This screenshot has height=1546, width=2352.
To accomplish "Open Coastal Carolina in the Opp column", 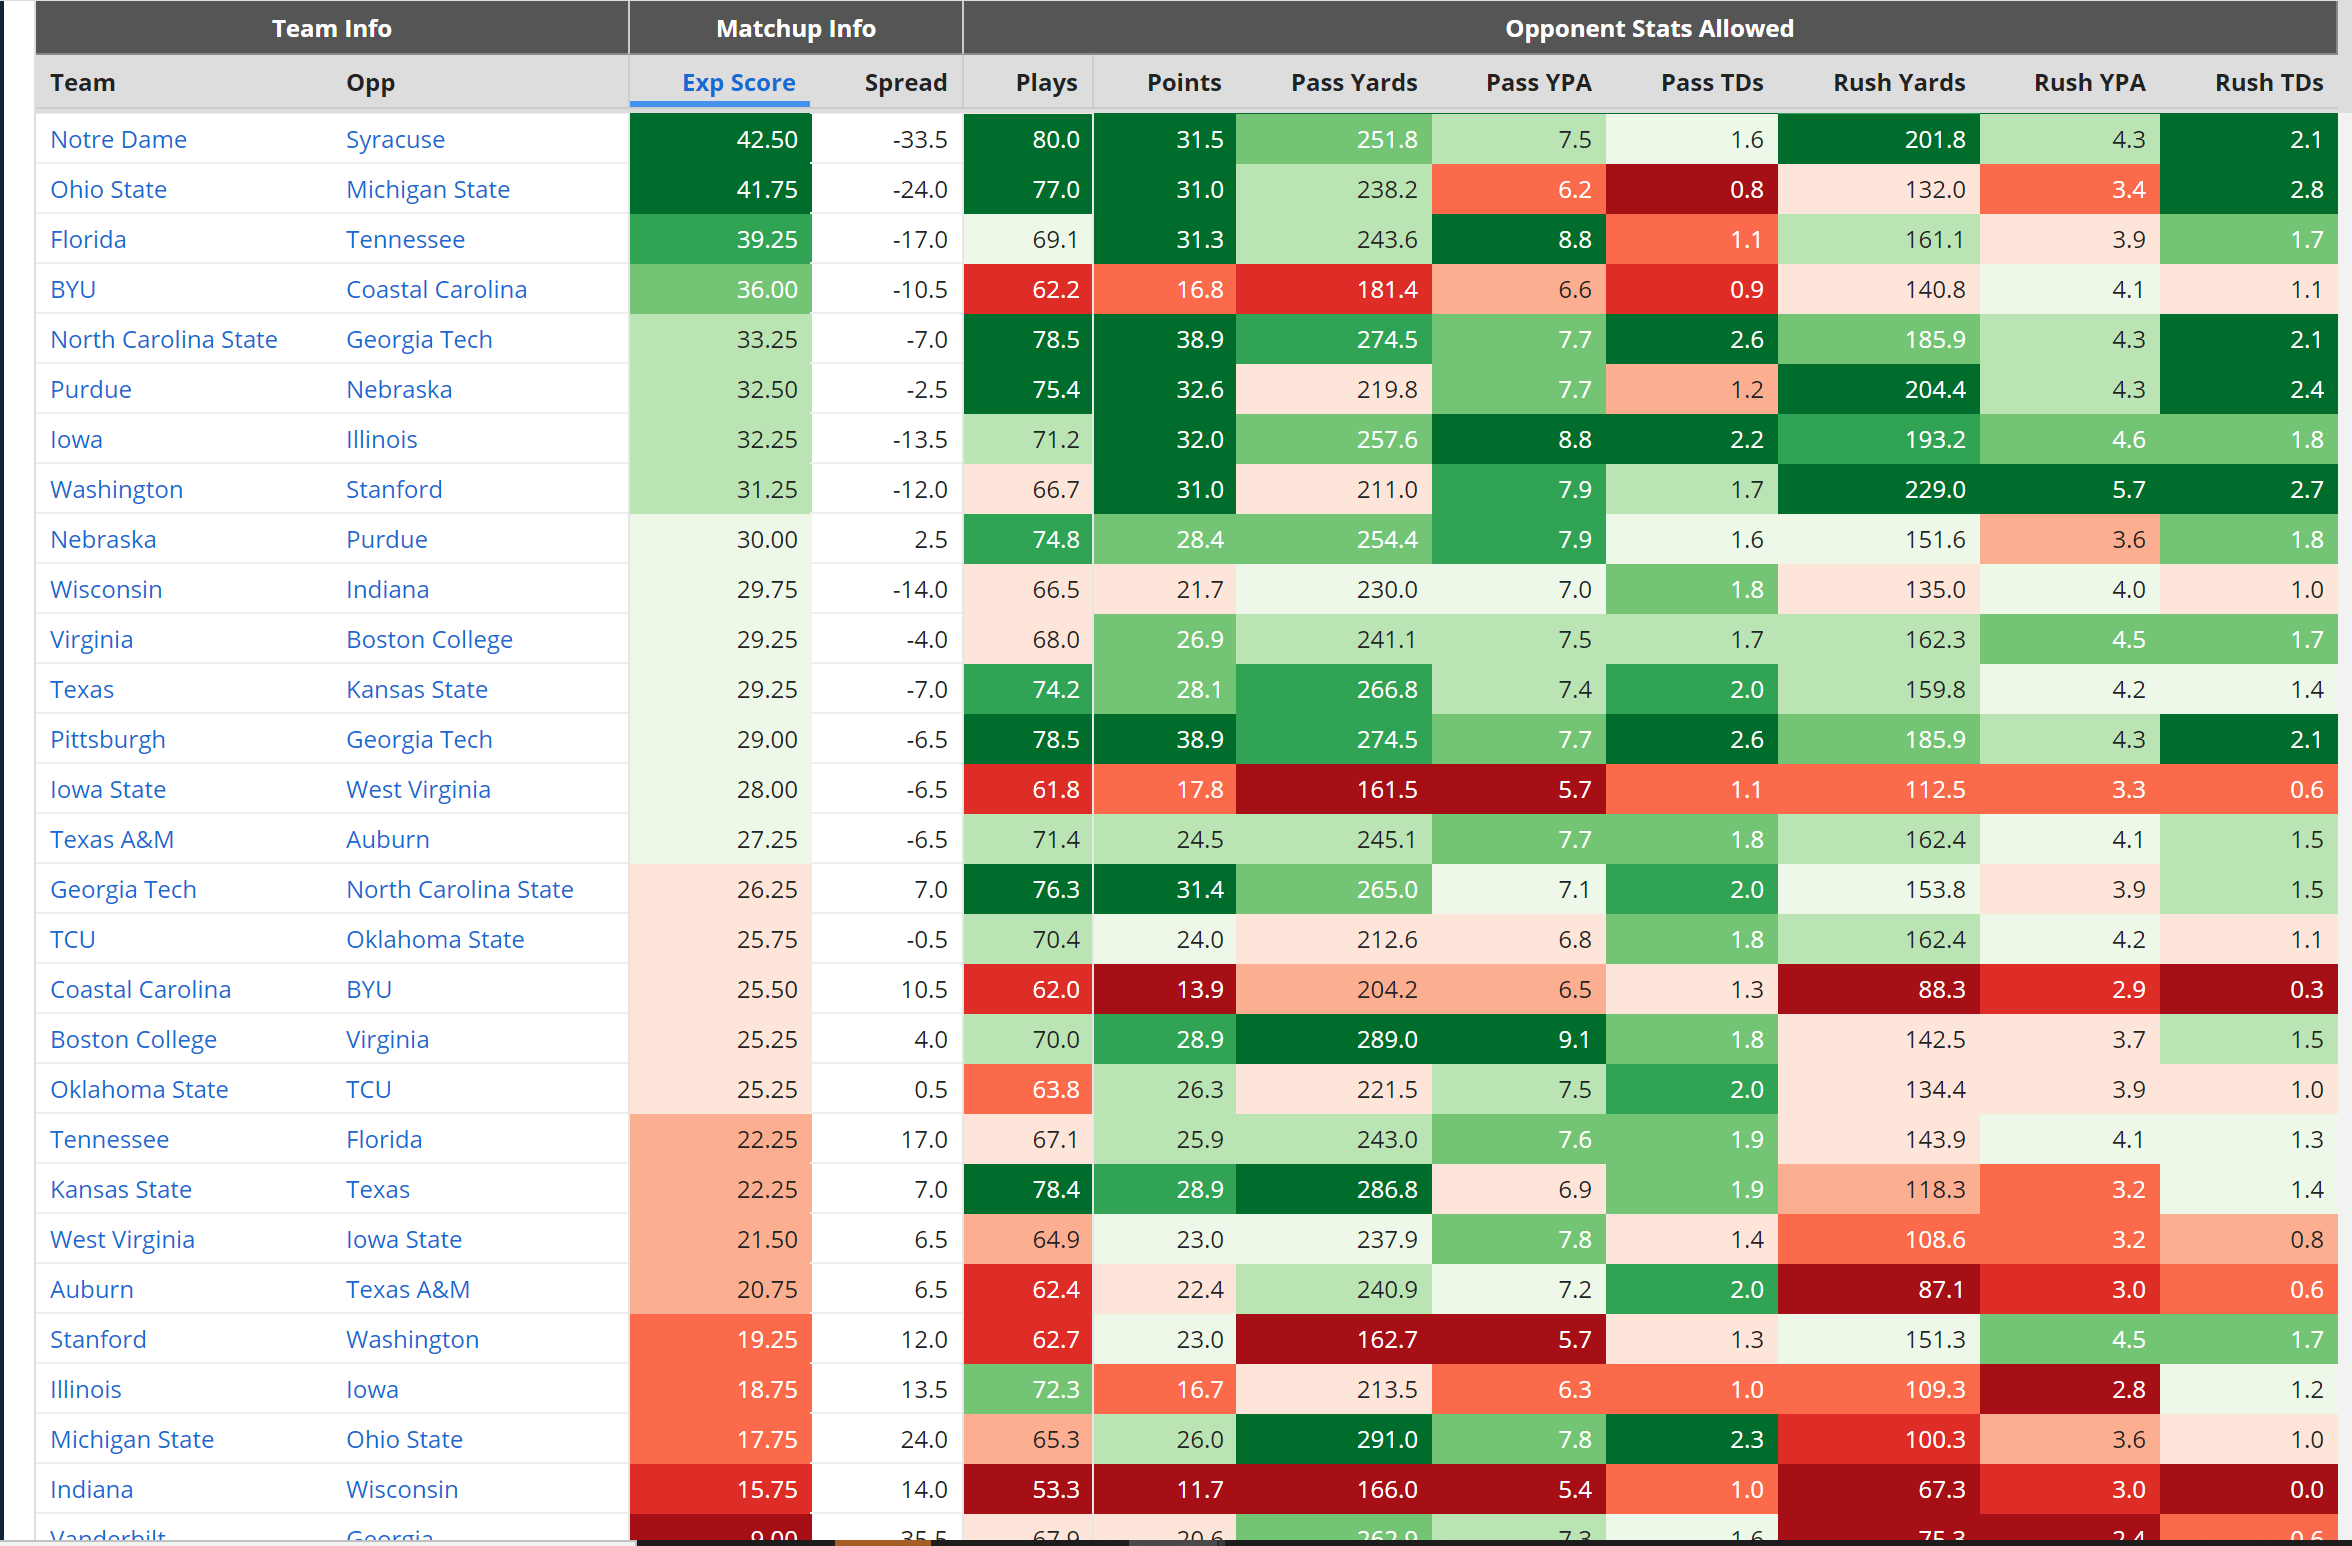I will click(436, 289).
